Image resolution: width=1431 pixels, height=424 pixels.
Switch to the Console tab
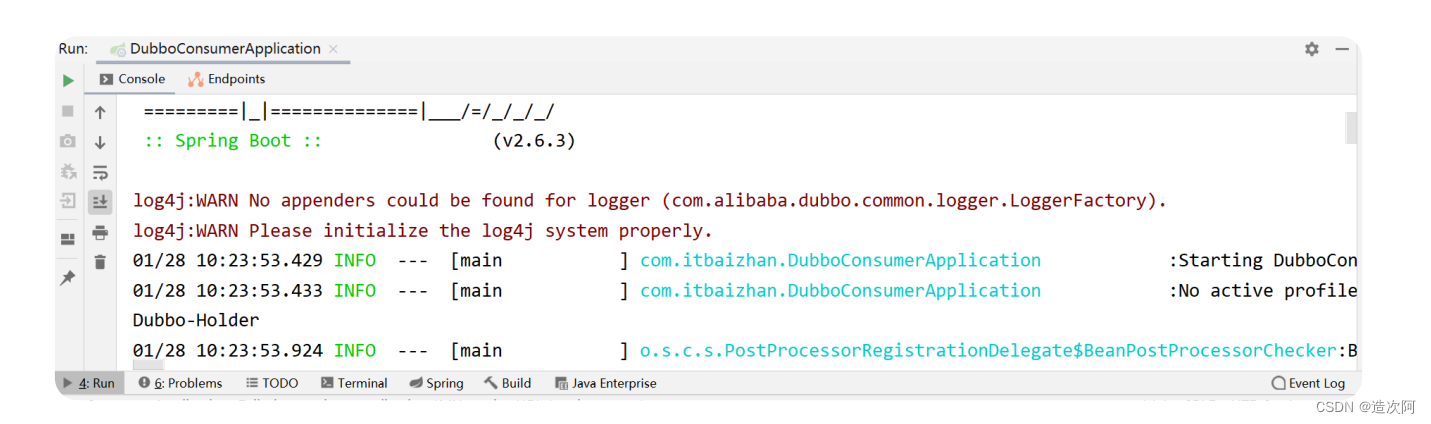click(x=133, y=79)
